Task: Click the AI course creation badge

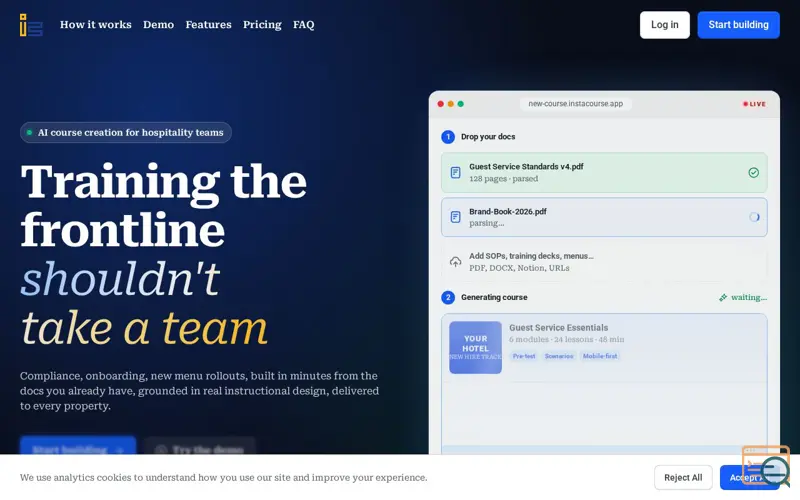Action: (x=126, y=133)
